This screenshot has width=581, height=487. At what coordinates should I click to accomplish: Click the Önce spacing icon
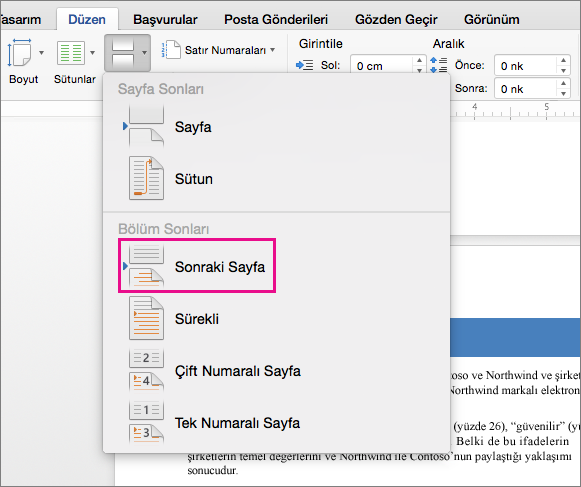(439, 65)
